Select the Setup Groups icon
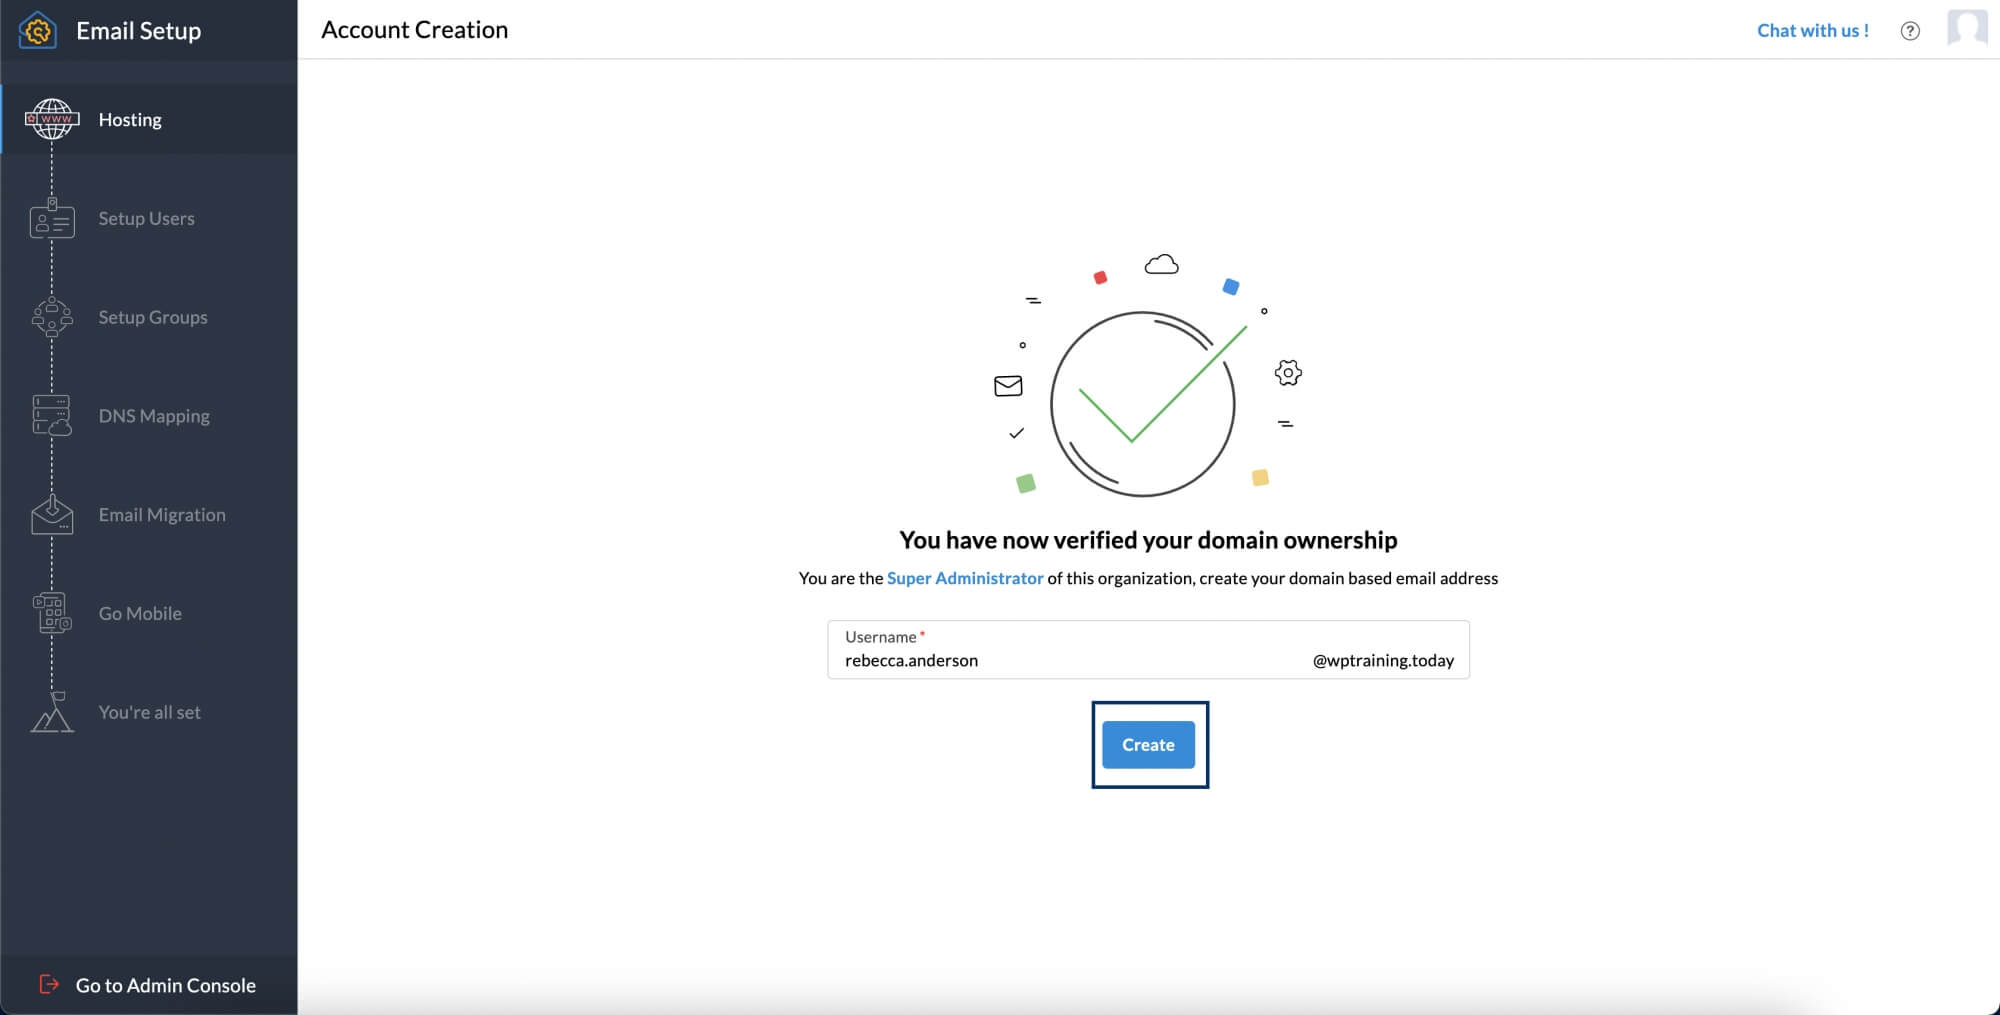The width and height of the screenshot is (2000, 1015). click(52, 317)
